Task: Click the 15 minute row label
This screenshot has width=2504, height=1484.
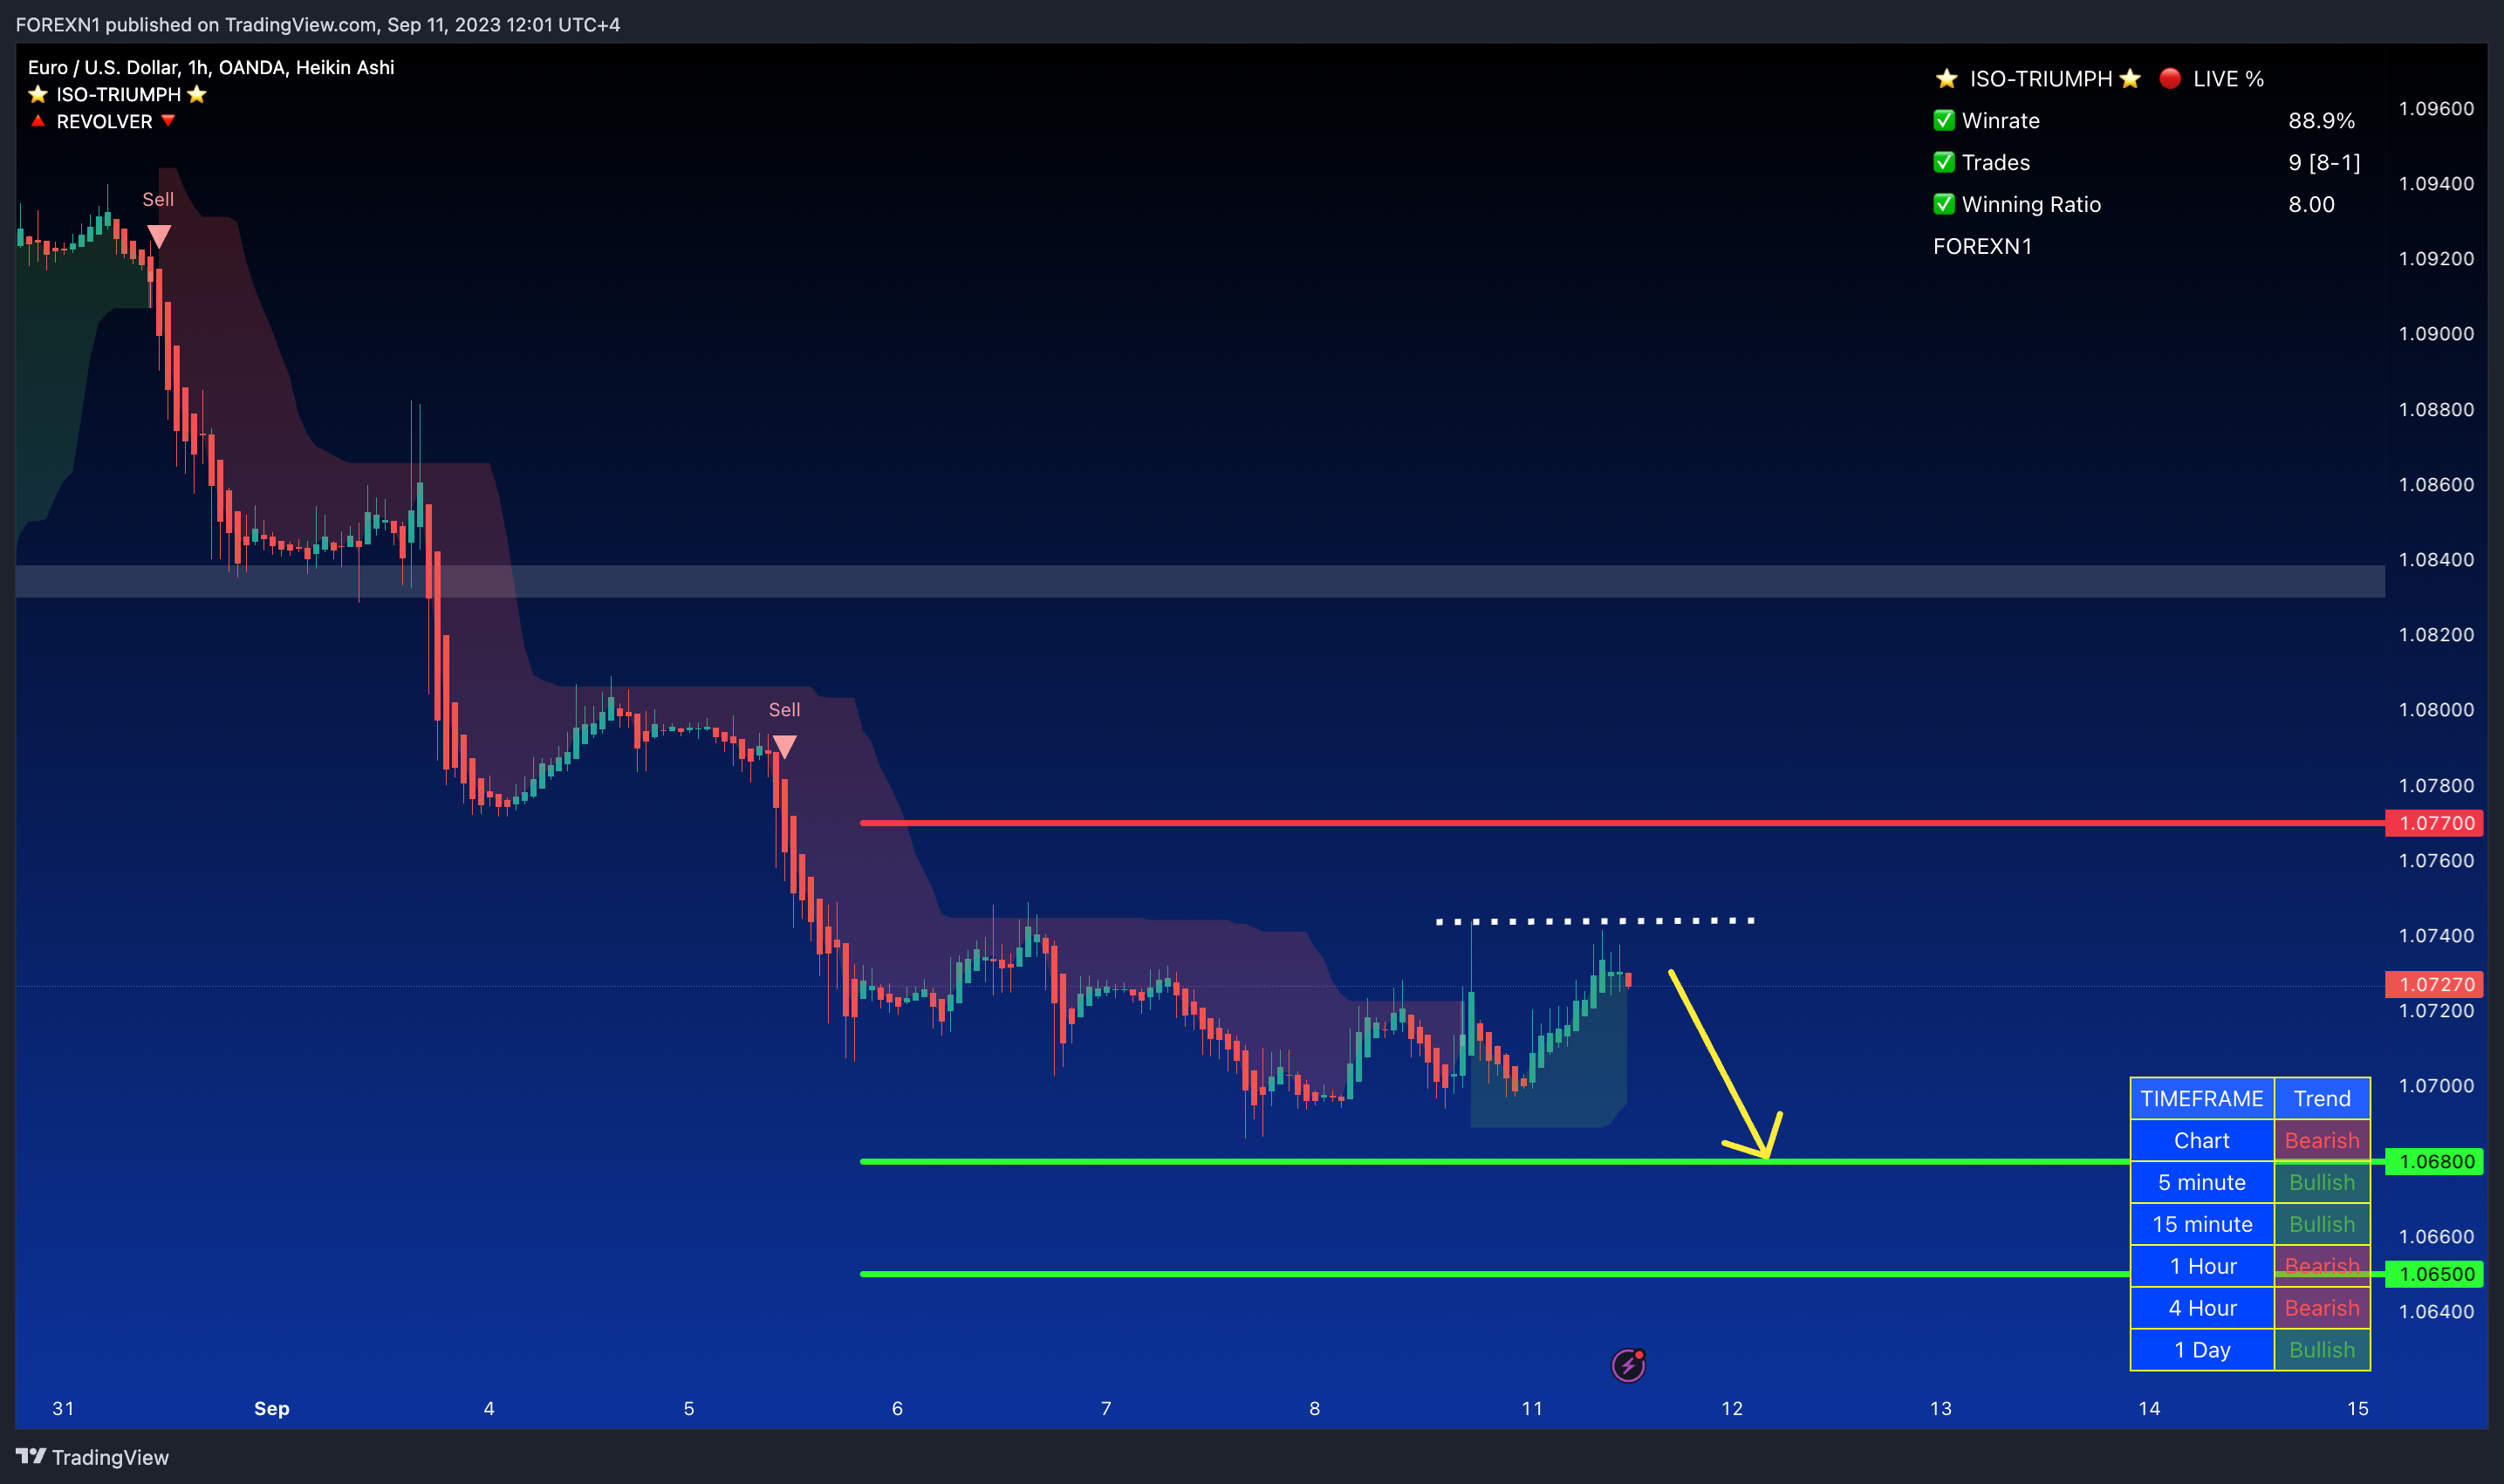Action: [2202, 1224]
